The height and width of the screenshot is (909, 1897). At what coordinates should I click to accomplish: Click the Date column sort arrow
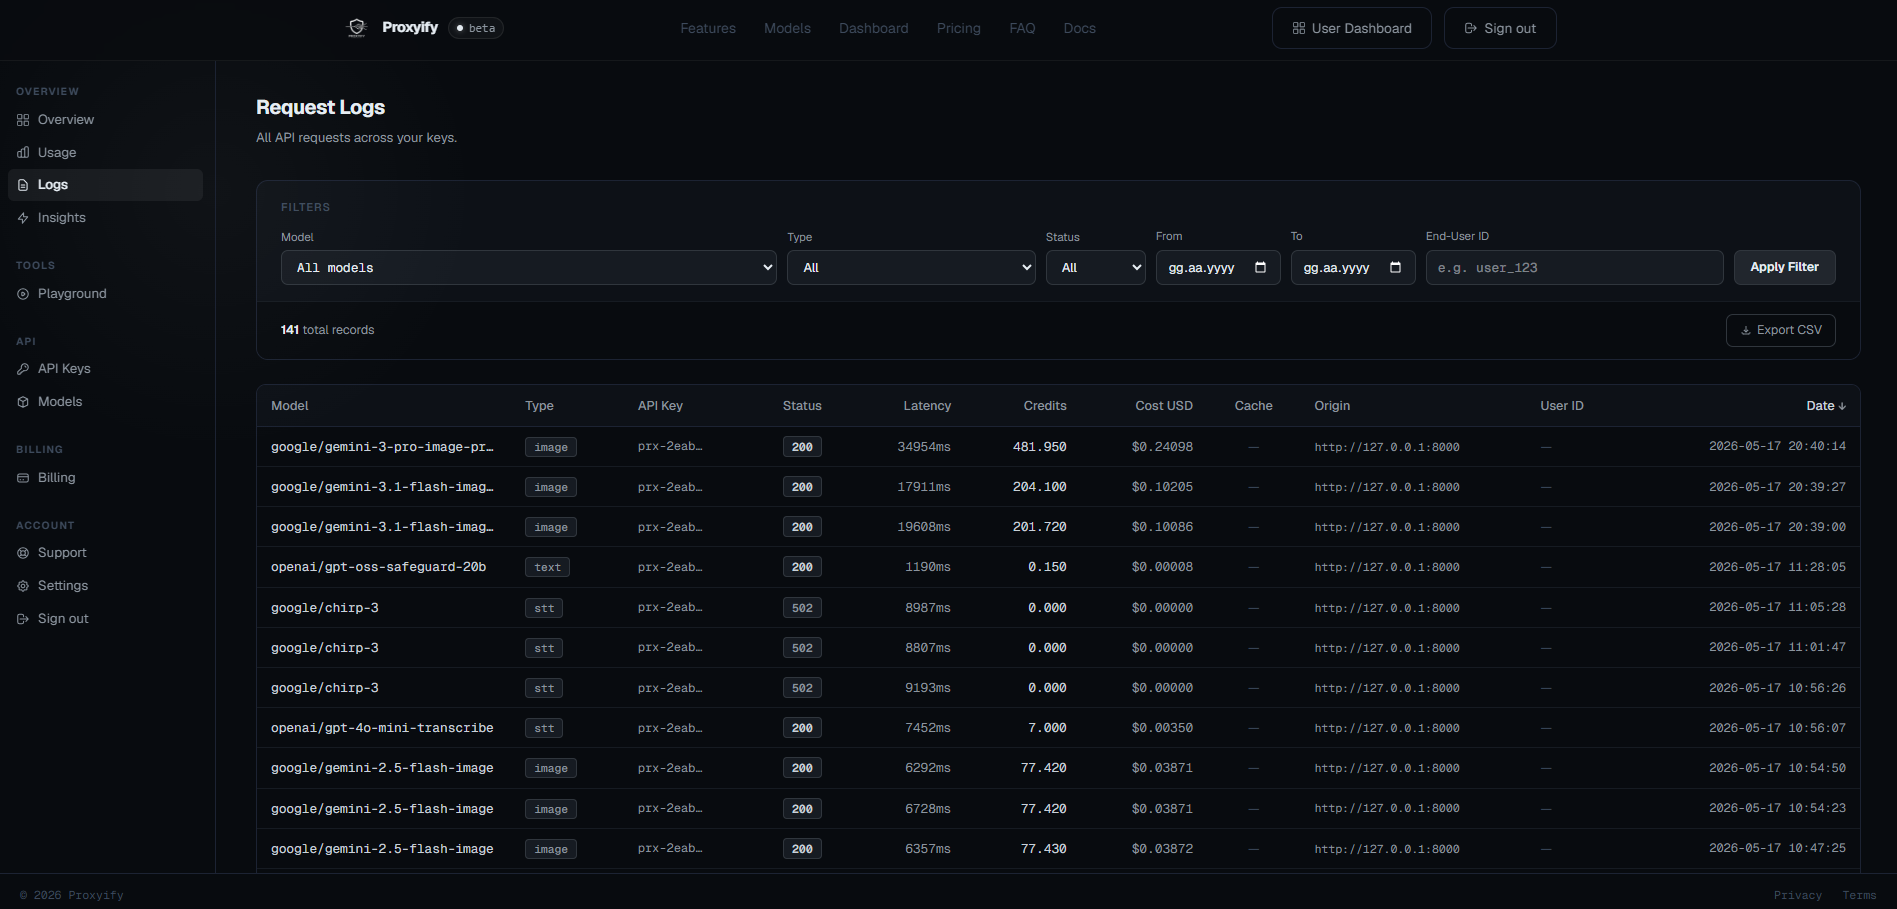pyautogui.click(x=1842, y=406)
